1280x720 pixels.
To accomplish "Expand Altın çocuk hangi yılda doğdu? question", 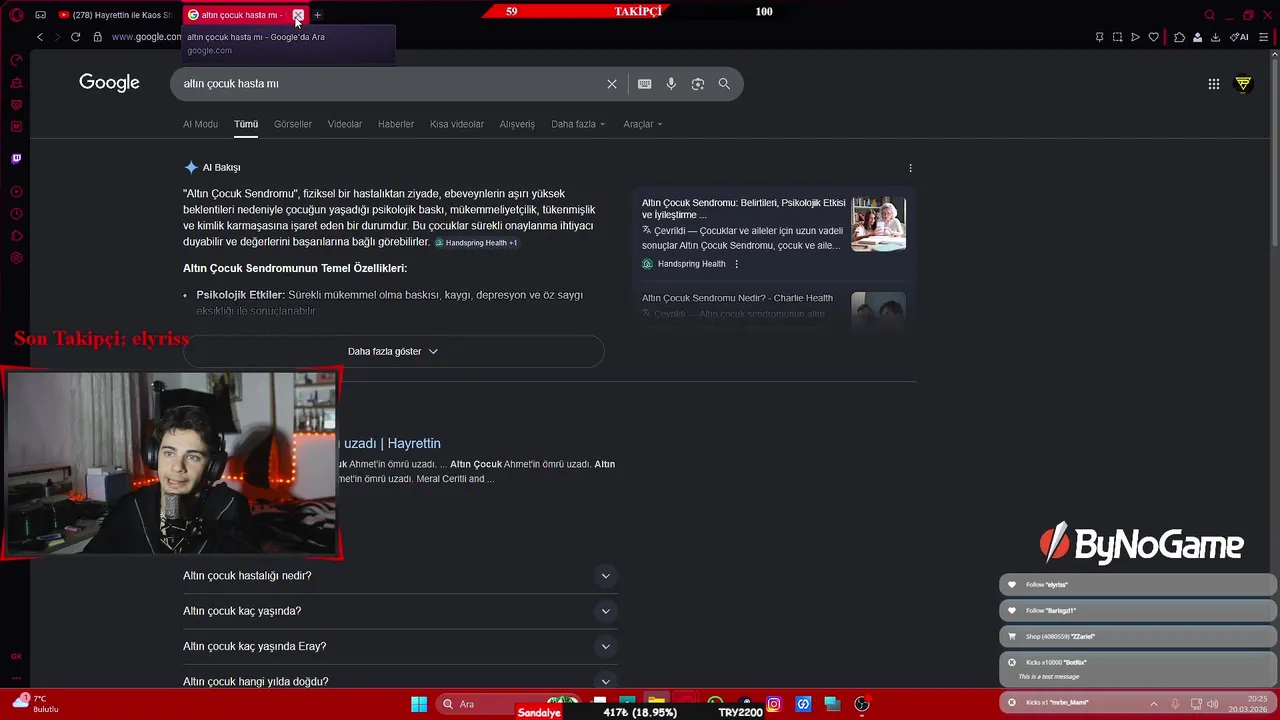I will coord(400,679).
